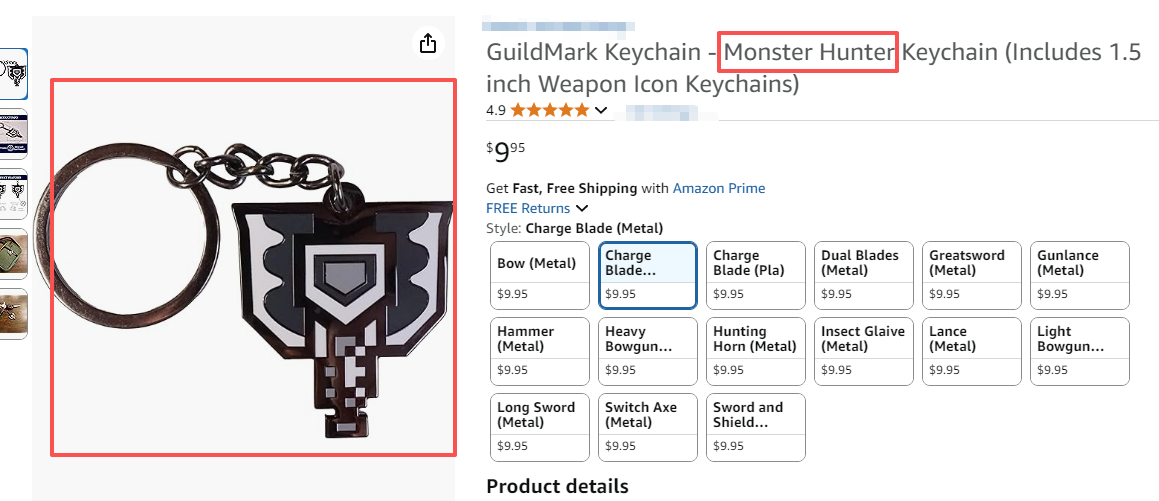
Task: Show the third product thumbnail image
Action: tap(13, 194)
